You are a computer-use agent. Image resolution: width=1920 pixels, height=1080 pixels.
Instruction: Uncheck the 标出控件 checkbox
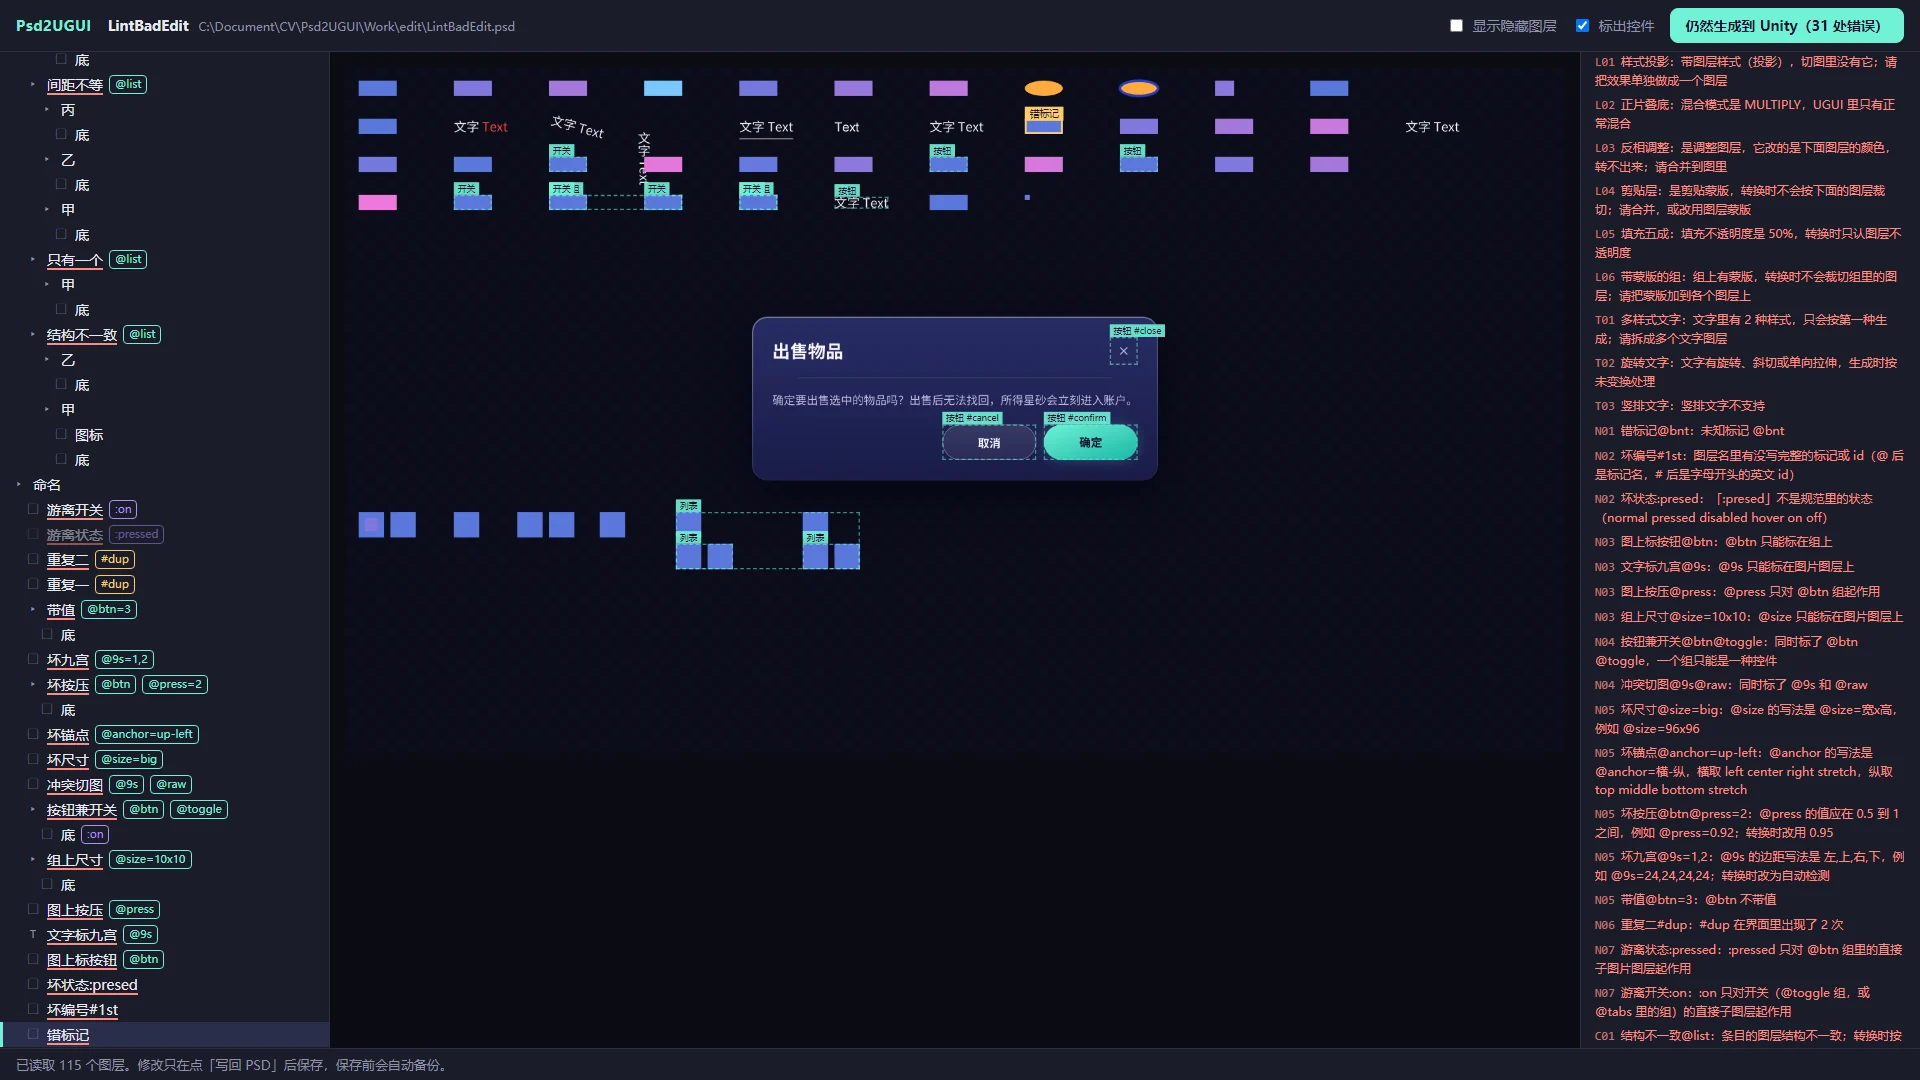point(1582,26)
